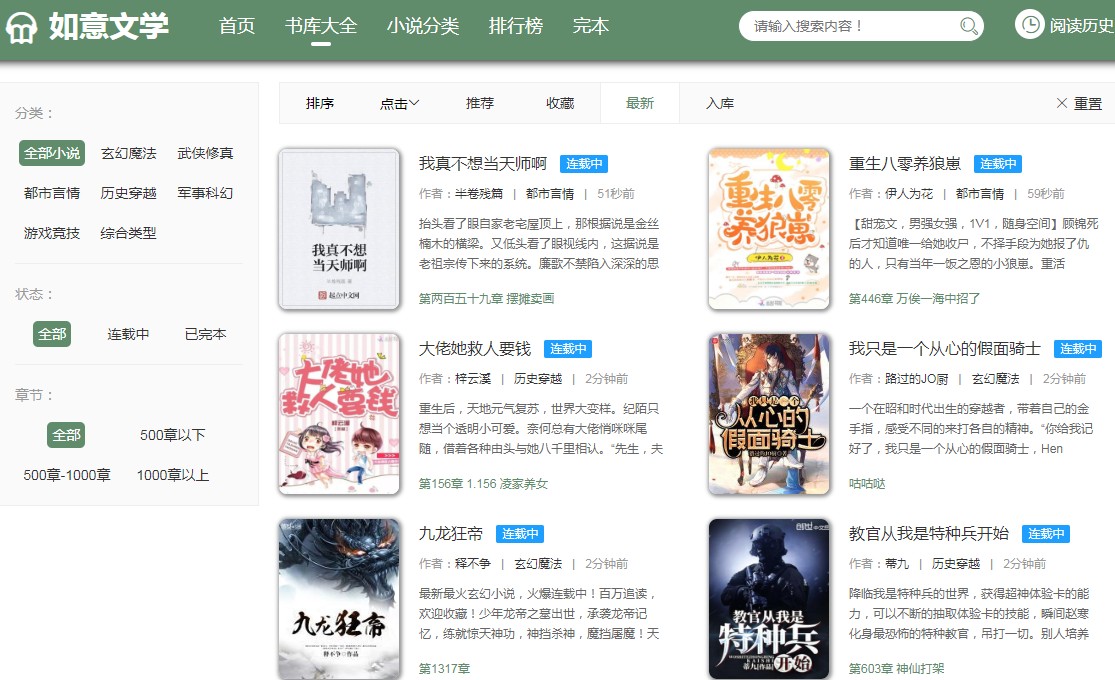Click 玄幻魔法 tag on 九龙狂帝 row

pos(538,563)
